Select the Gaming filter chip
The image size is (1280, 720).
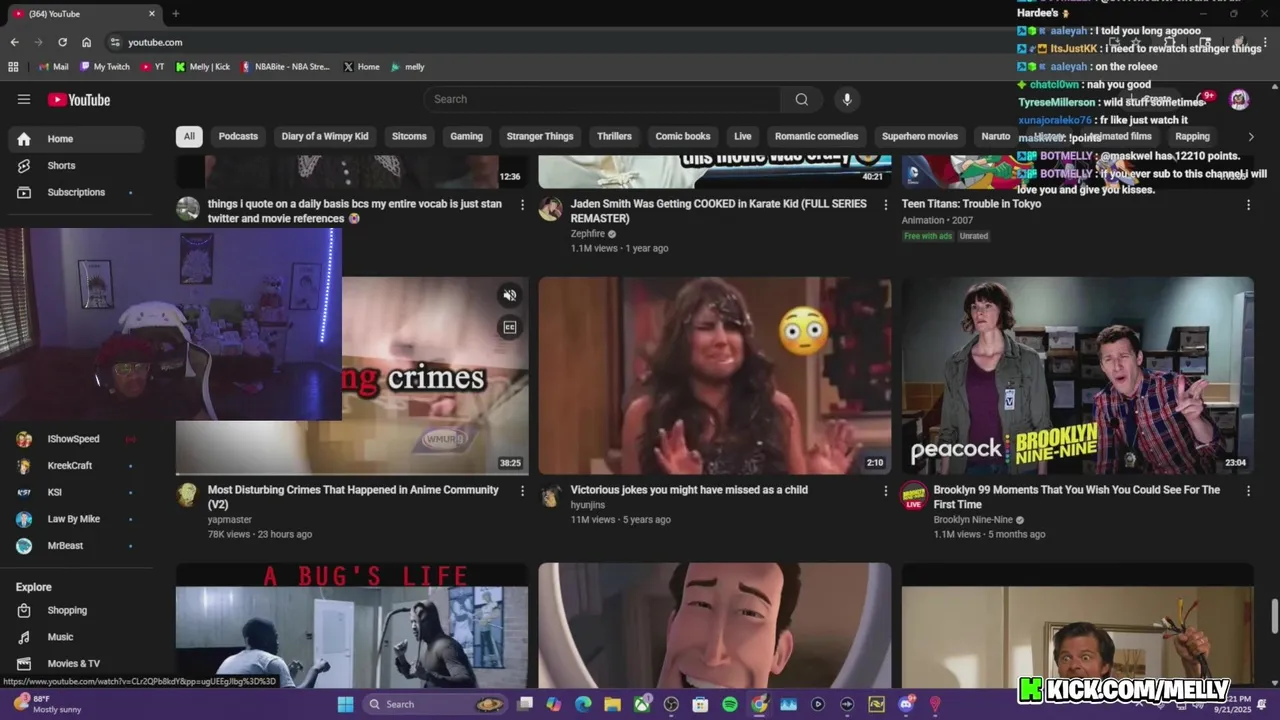(x=466, y=136)
